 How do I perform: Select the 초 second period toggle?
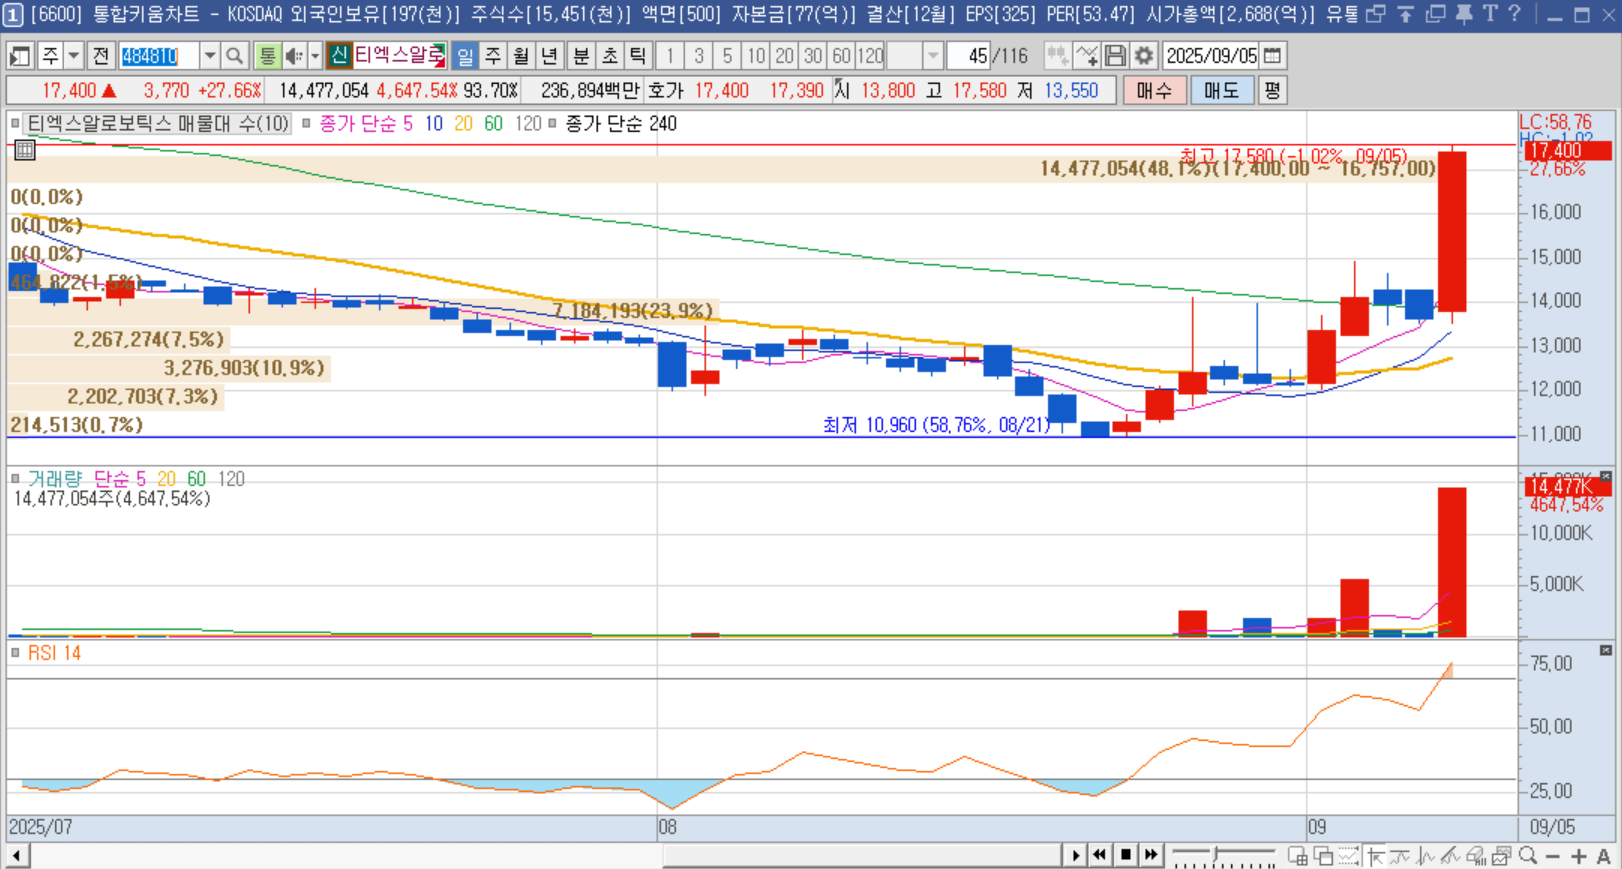tap(609, 56)
